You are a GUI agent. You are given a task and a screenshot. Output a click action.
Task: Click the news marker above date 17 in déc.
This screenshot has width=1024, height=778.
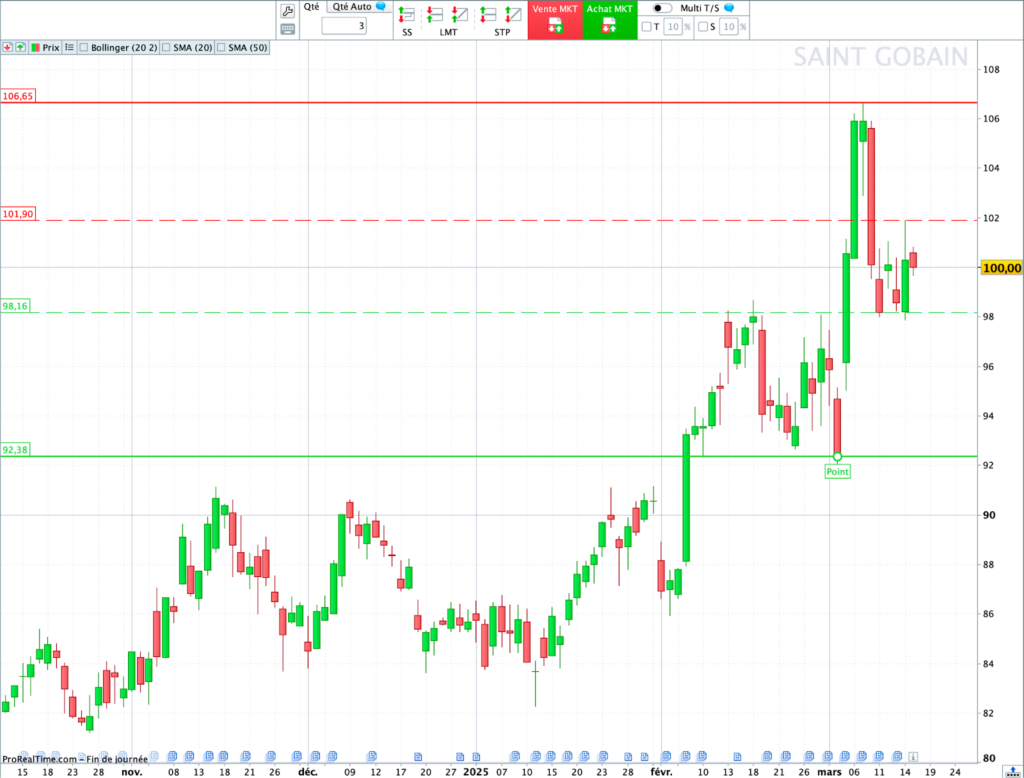pos(418,756)
